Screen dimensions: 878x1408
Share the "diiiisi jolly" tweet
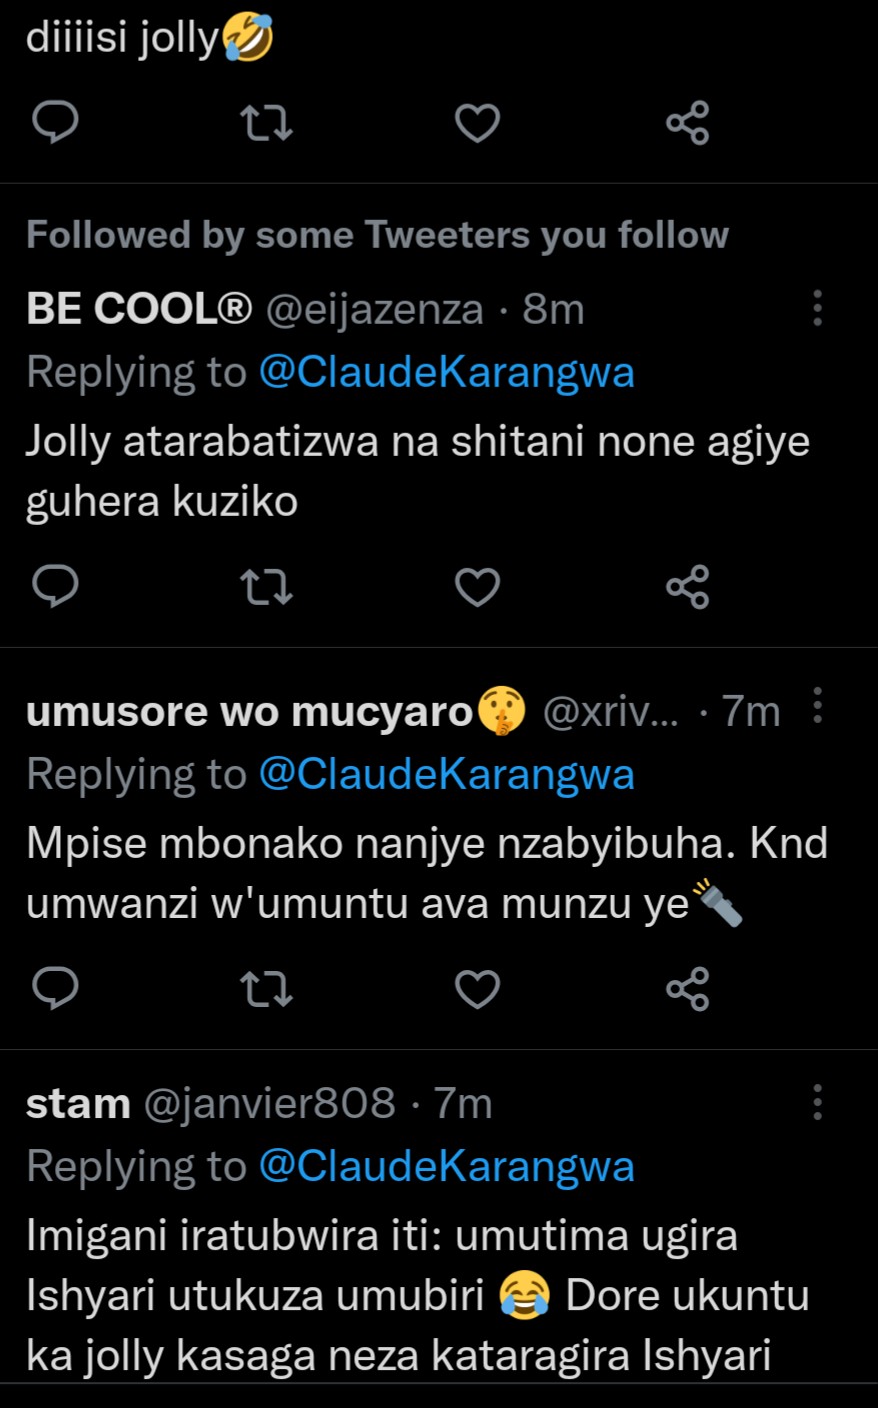click(688, 123)
